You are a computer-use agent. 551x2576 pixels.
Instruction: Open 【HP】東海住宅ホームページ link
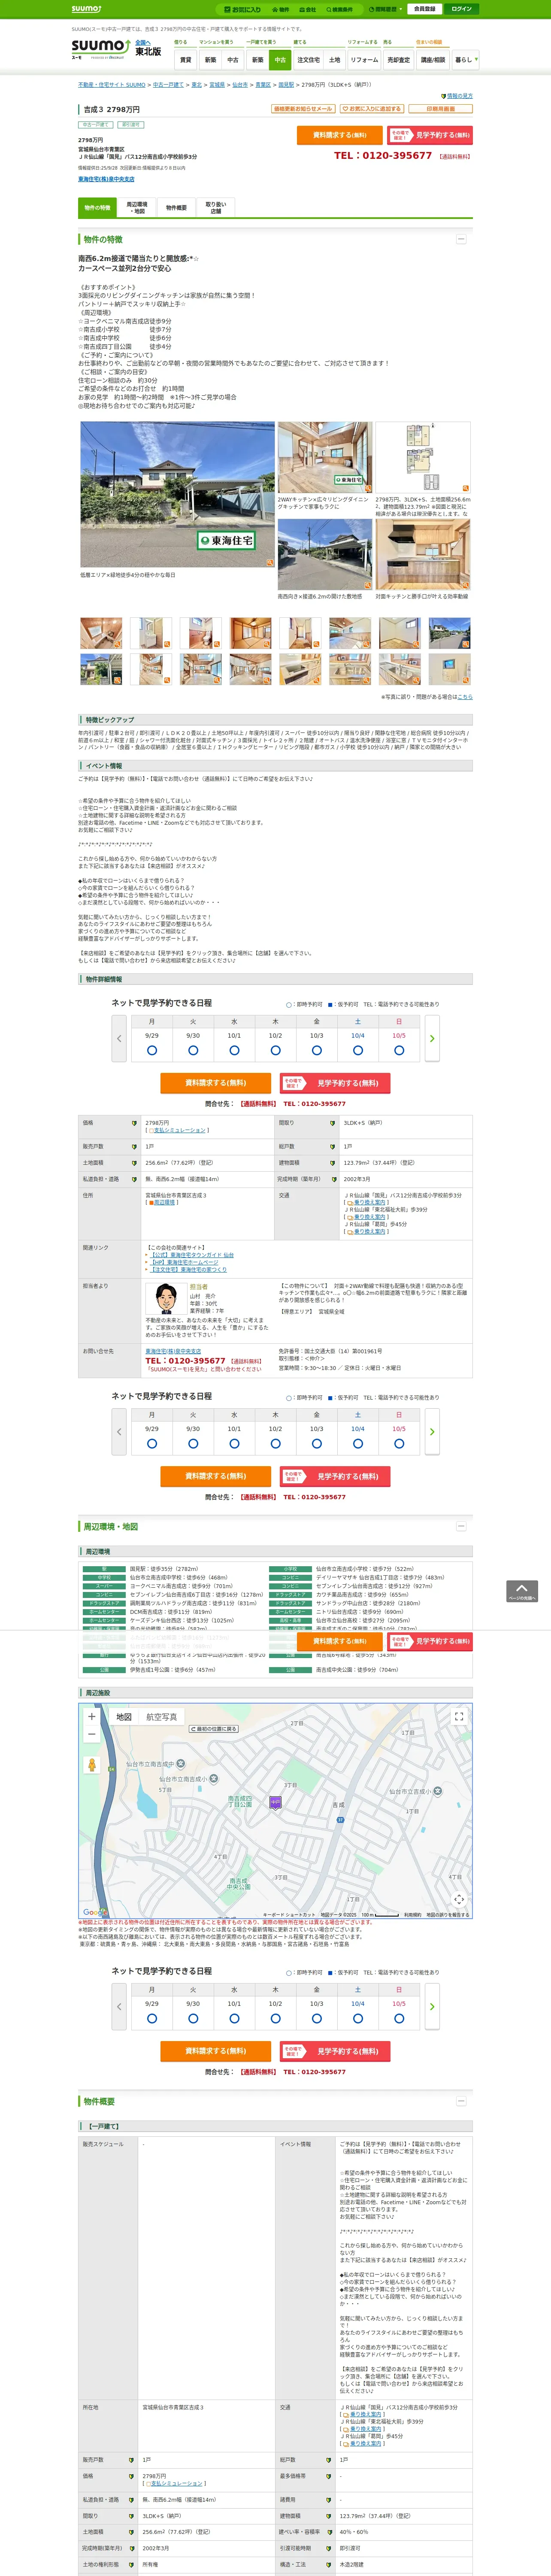[184, 1262]
